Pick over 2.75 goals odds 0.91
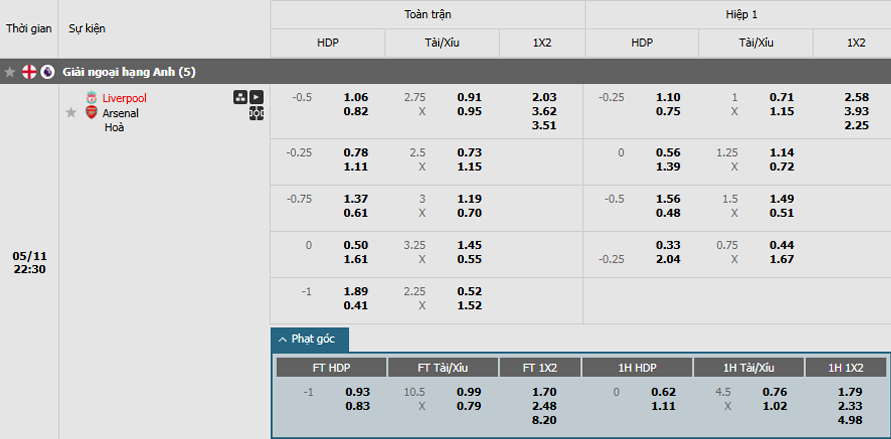Viewport: 891px width, 439px height. click(469, 97)
